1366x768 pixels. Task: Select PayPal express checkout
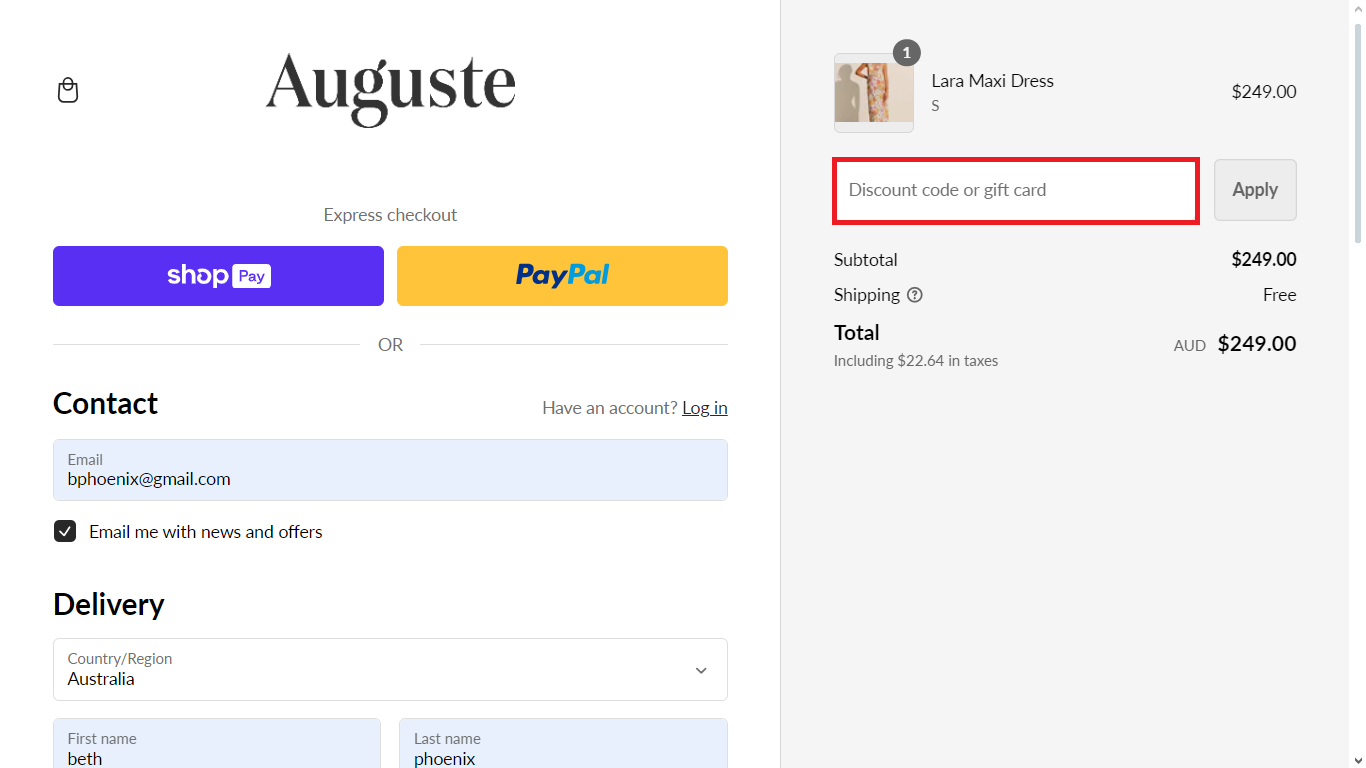[x=562, y=275]
